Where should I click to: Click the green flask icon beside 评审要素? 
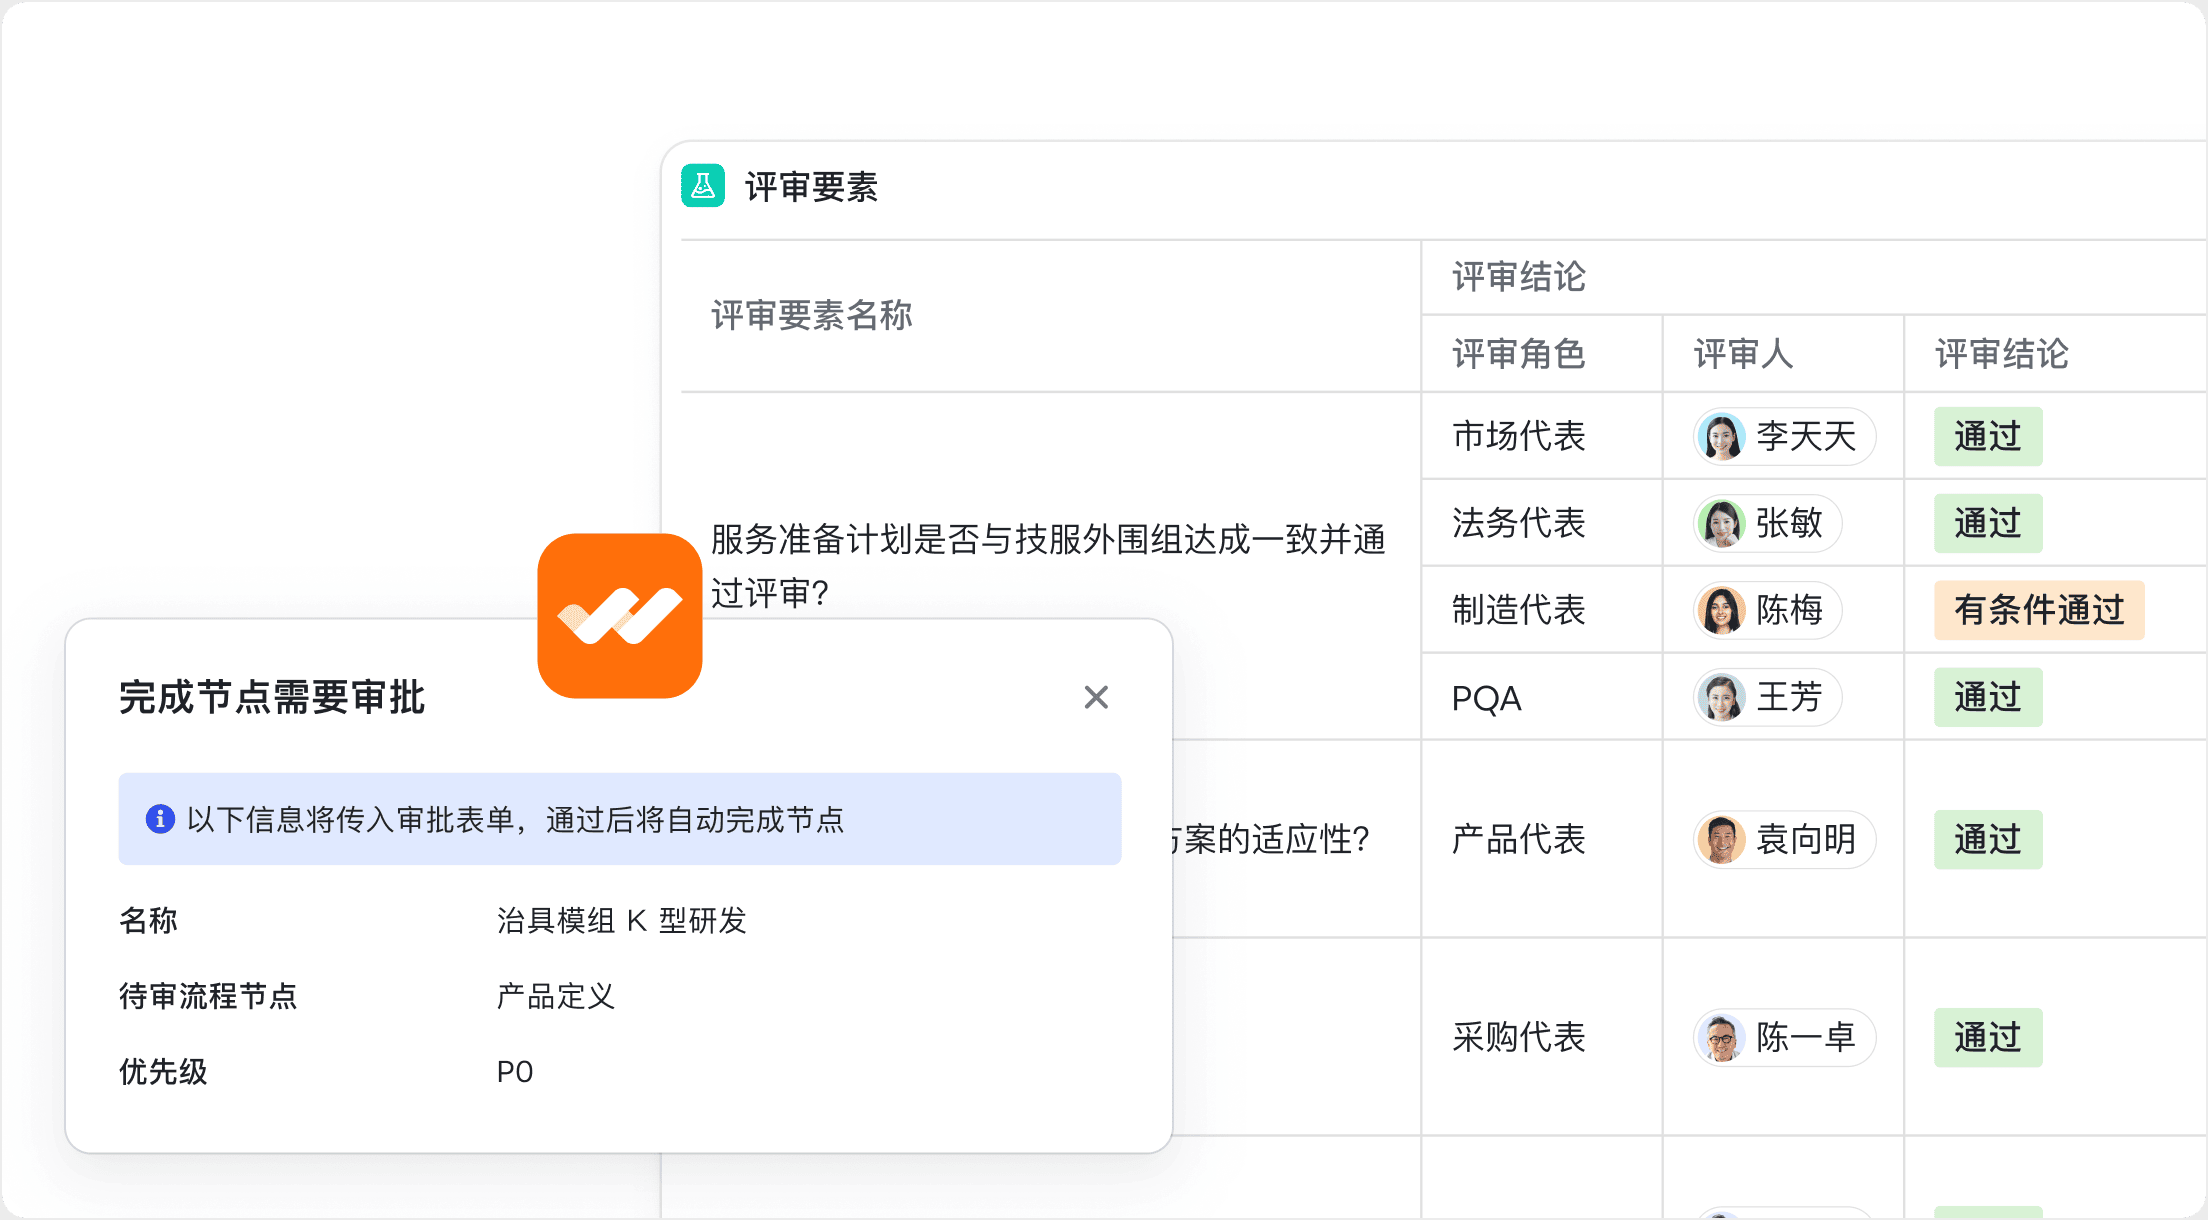[703, 186]
